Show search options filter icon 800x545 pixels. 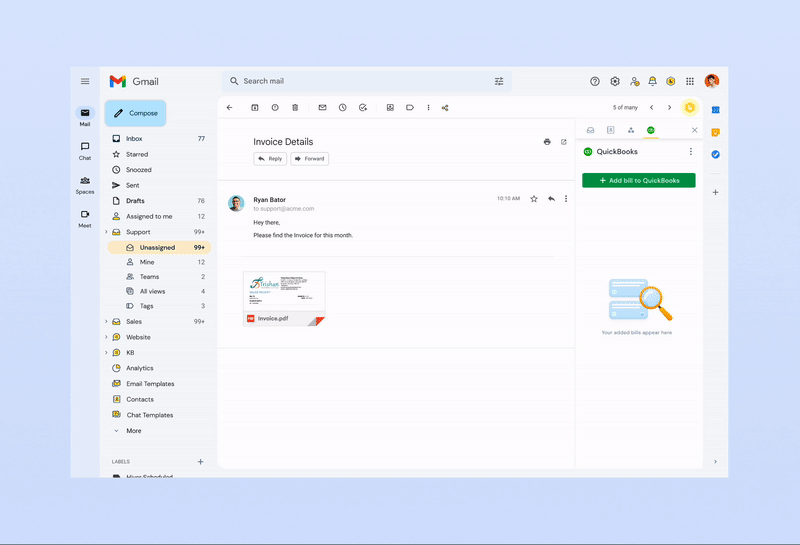499,81
